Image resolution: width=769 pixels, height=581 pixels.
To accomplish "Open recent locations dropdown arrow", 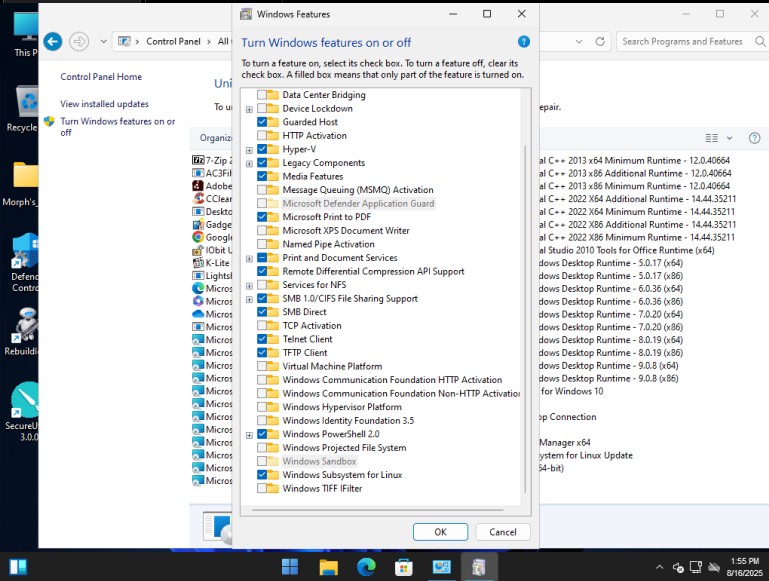I will coord(103,42).
